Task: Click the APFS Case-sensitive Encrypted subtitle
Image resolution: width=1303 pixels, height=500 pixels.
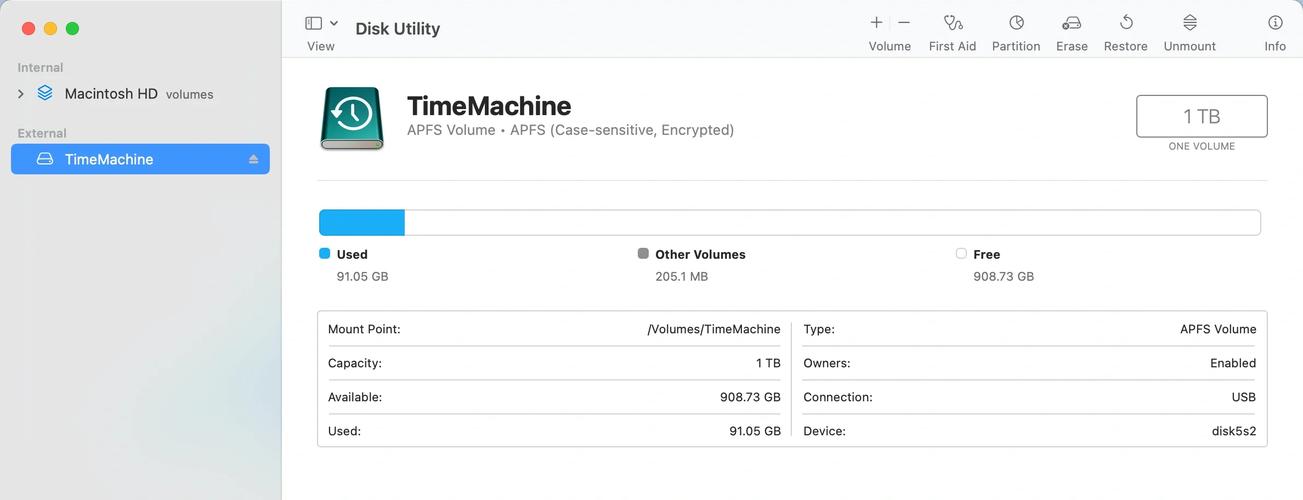Action: (x=570, y=130)
